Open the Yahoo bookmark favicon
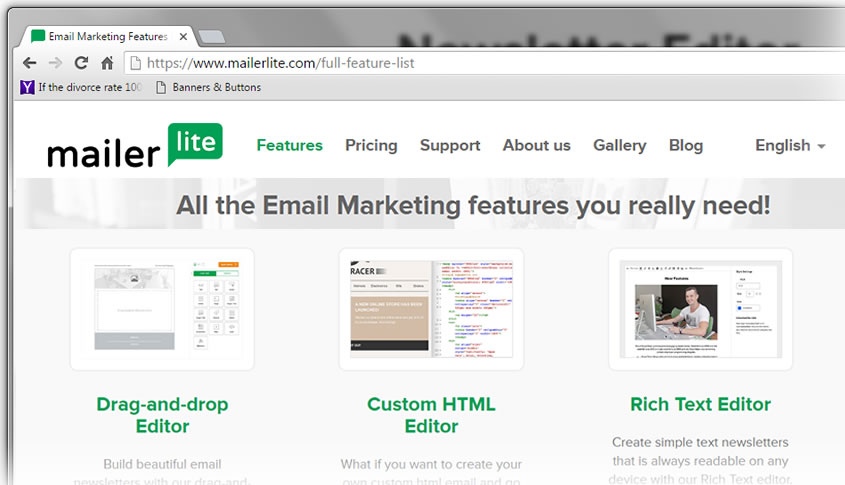The height and width of the screenshot is (485, 845). point(27,87)
